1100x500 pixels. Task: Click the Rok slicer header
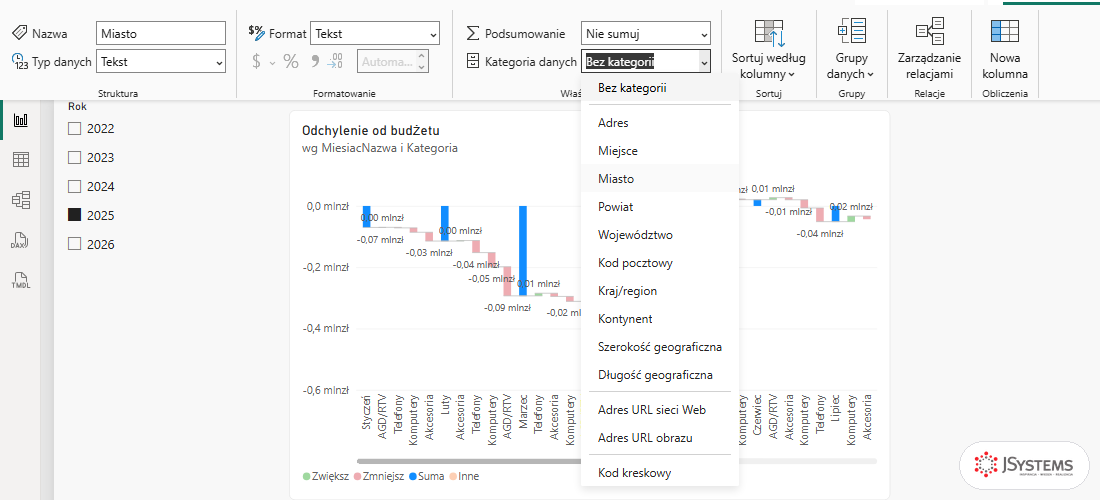pos(77,107)
